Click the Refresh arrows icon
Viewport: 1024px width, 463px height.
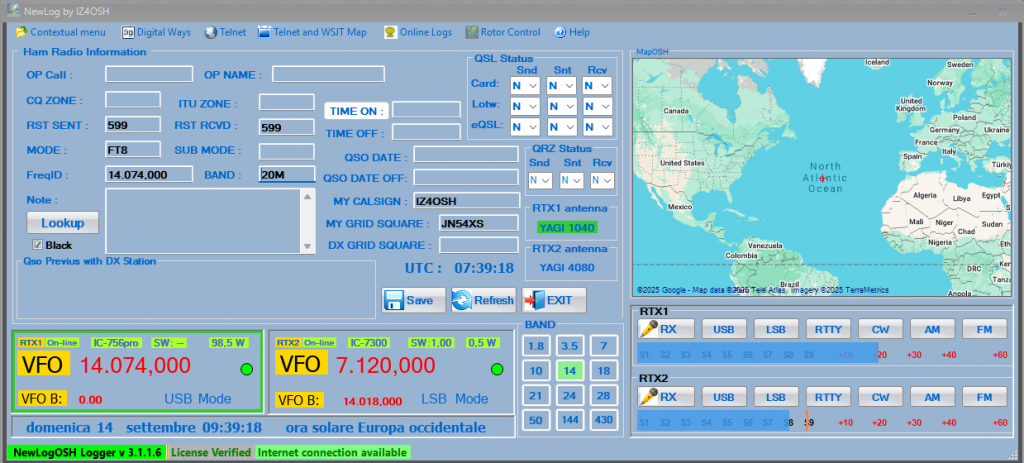[x=463, y=300]
